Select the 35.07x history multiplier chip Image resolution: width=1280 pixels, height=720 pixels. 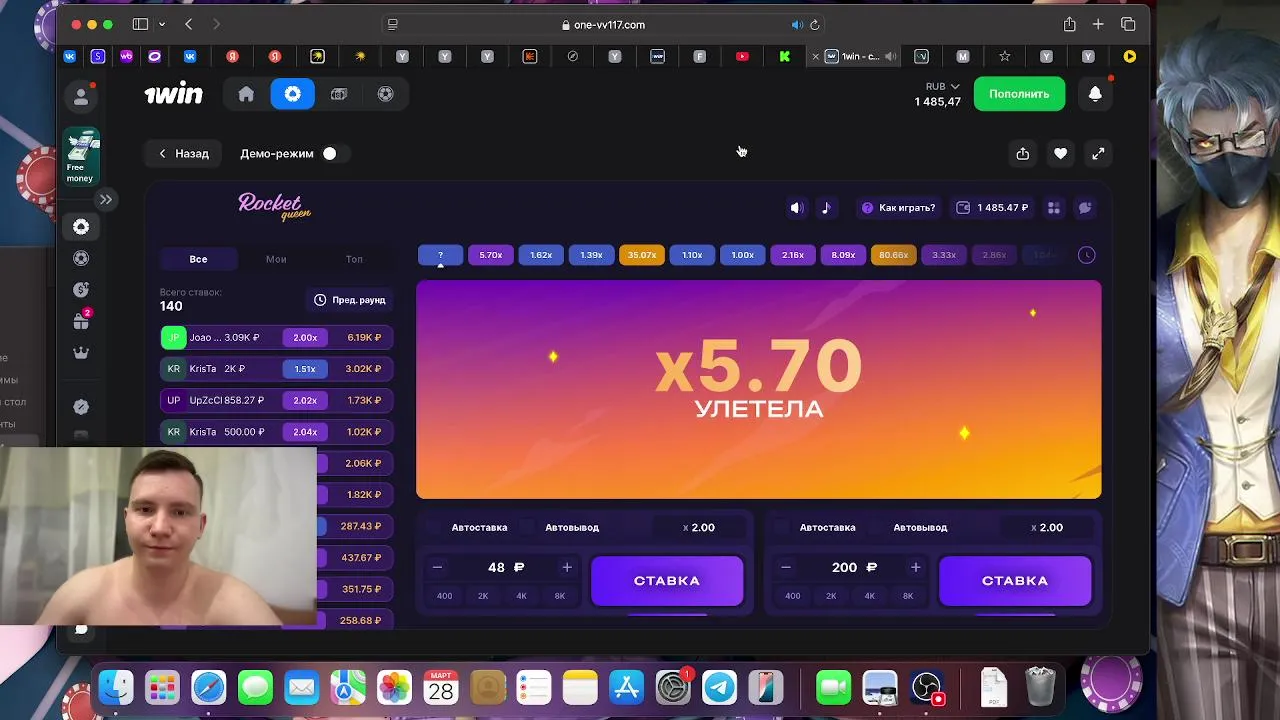[x=641, y=255]
